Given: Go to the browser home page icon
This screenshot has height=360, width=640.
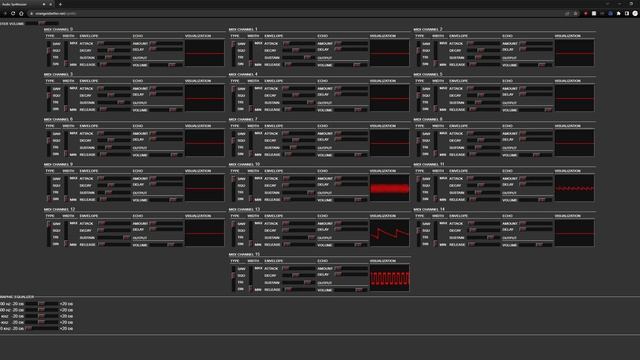Looking at the screenshot, I should [x=21, y=13].
